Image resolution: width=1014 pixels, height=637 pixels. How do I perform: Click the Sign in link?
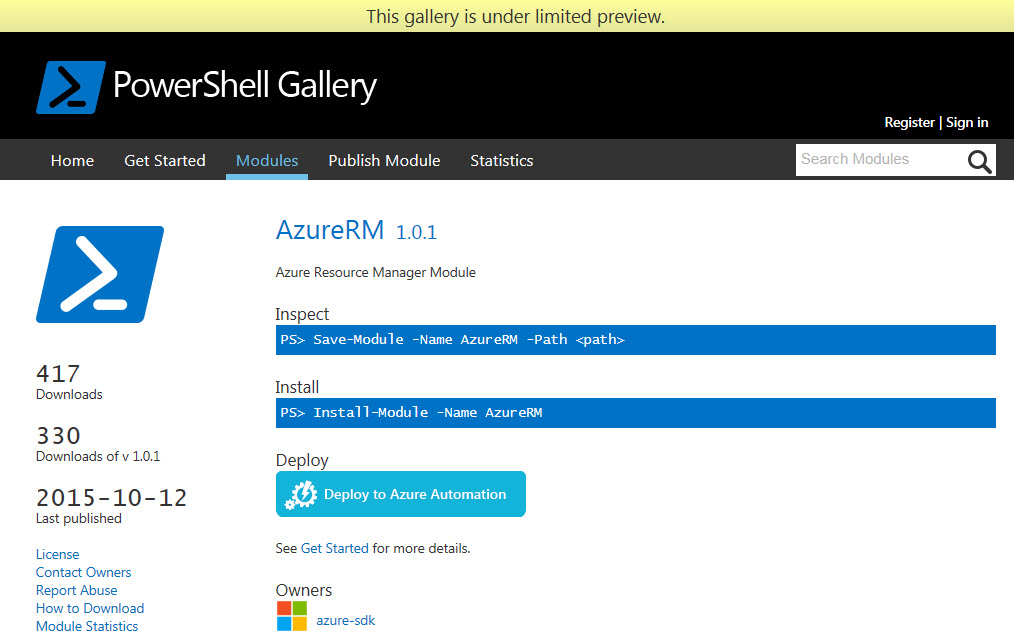pos(967,122)
